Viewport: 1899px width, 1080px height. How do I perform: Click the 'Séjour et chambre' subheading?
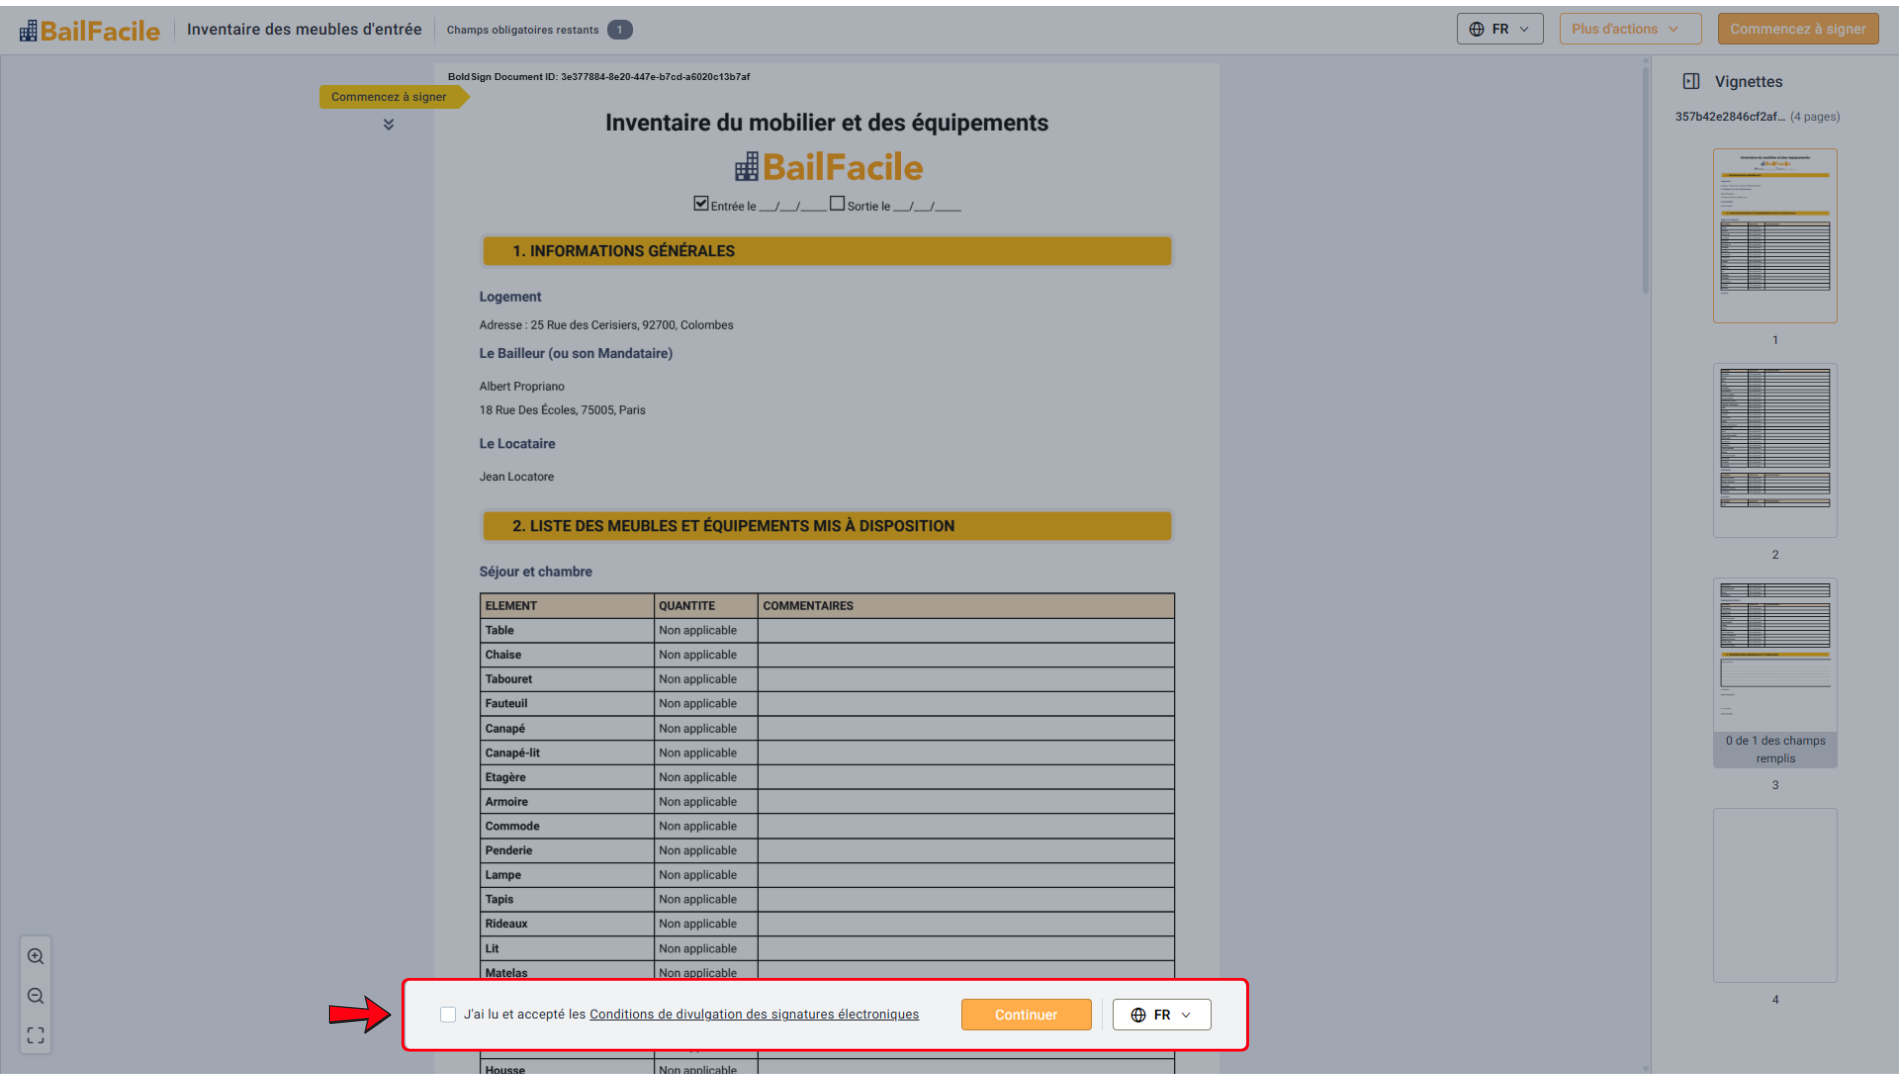[x=535, y=572]
